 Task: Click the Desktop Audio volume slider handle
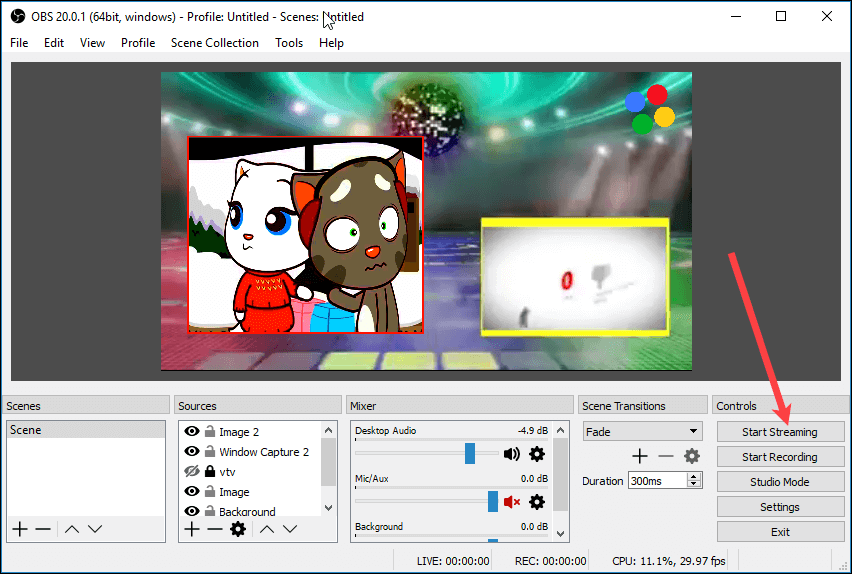click(x=470, y=453)
